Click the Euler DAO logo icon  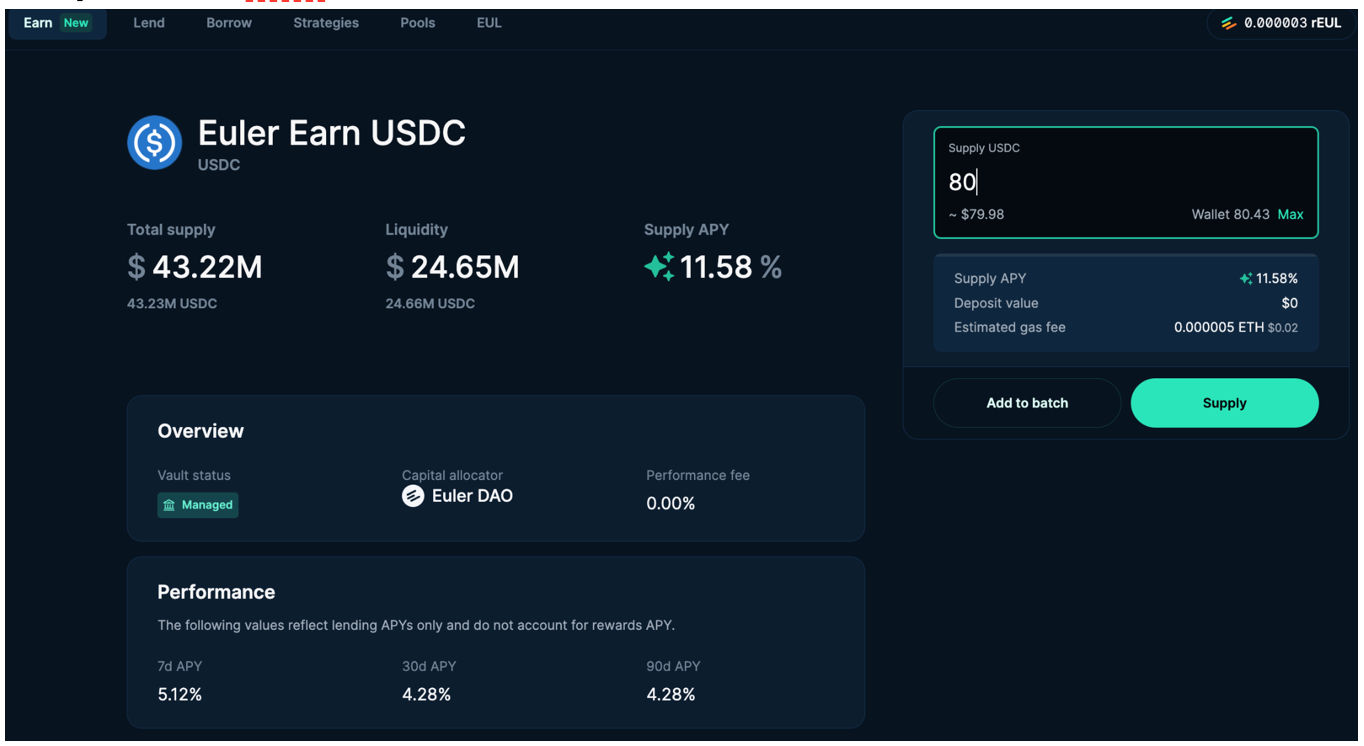(413, 496)
